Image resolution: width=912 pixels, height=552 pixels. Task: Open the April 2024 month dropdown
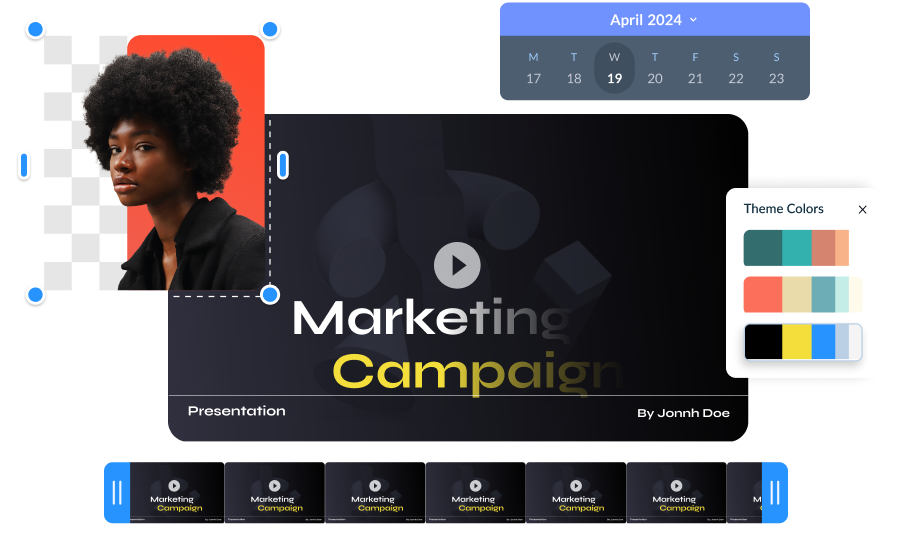pyautogui.click(x=653, y=20)
